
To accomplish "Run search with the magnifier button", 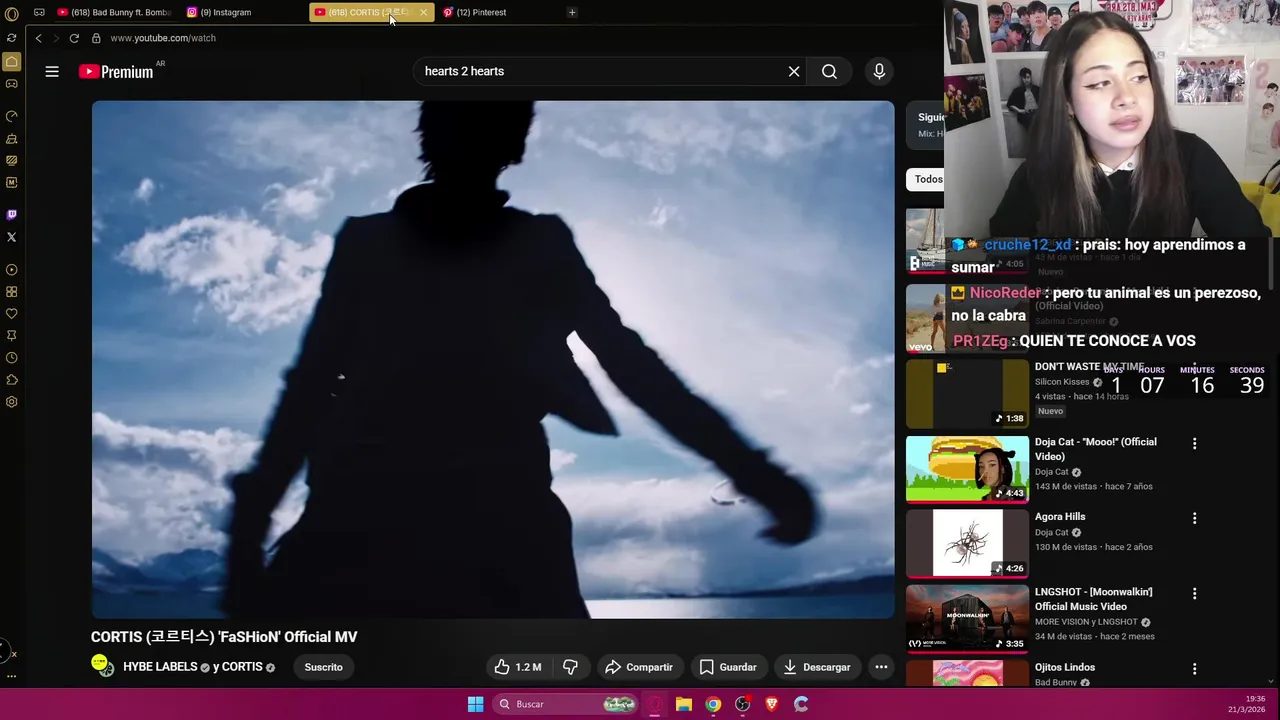I will pos(829,71).
